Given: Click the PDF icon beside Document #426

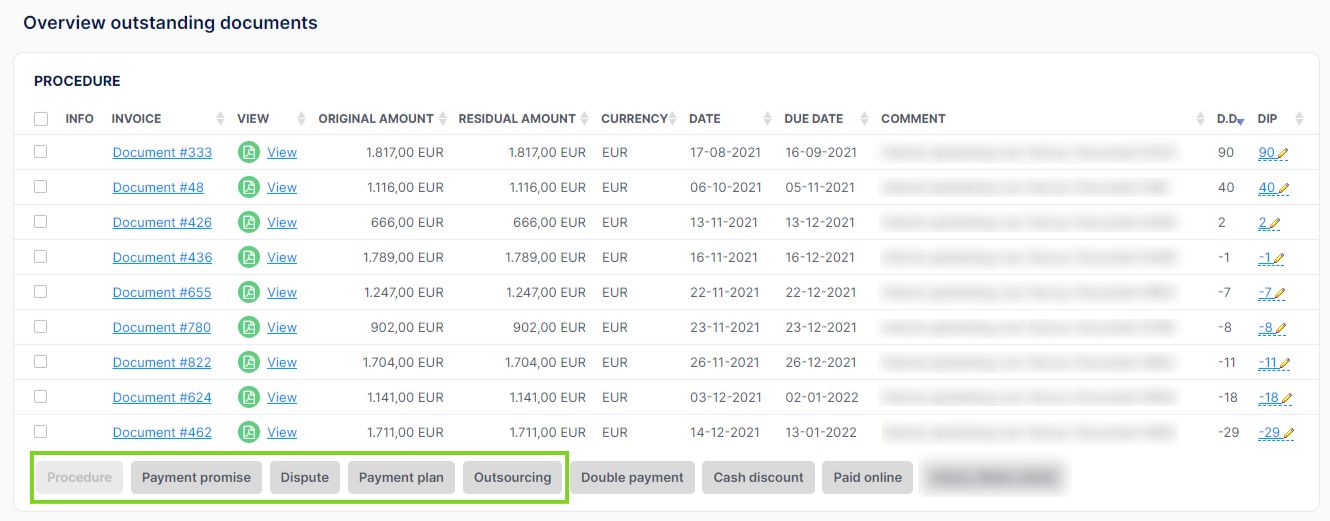Looking at the screenshot, I should coord(248,222).
